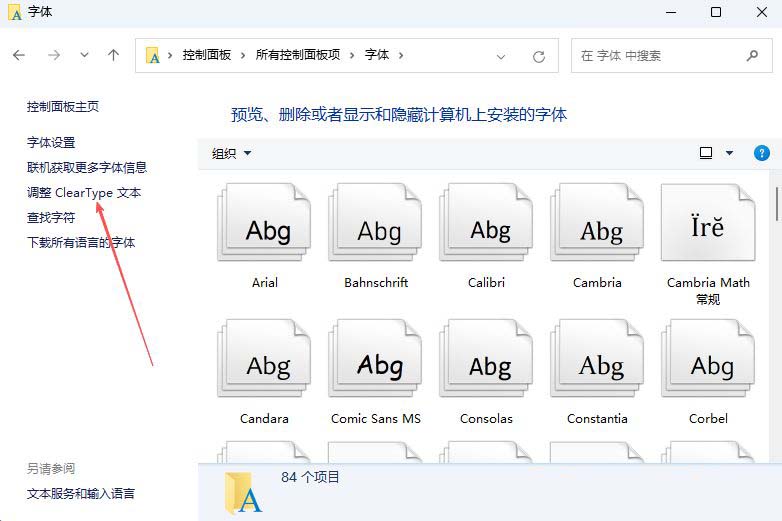The height and width of the screenshot is (521, 782).
Task: Click the 84 个项目 status text
Action: tap(310, 478)
